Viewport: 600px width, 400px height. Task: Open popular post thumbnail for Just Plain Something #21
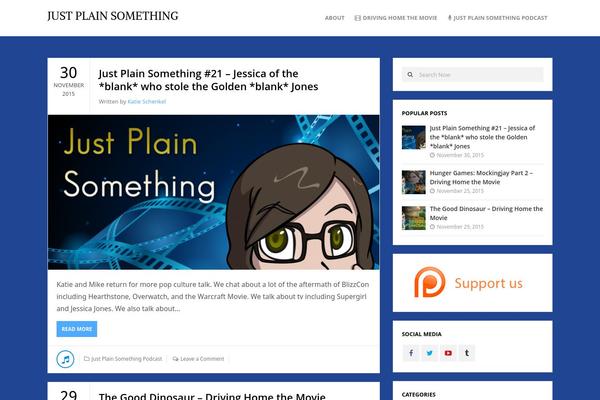pyautogui.click(x=413, y=137)
